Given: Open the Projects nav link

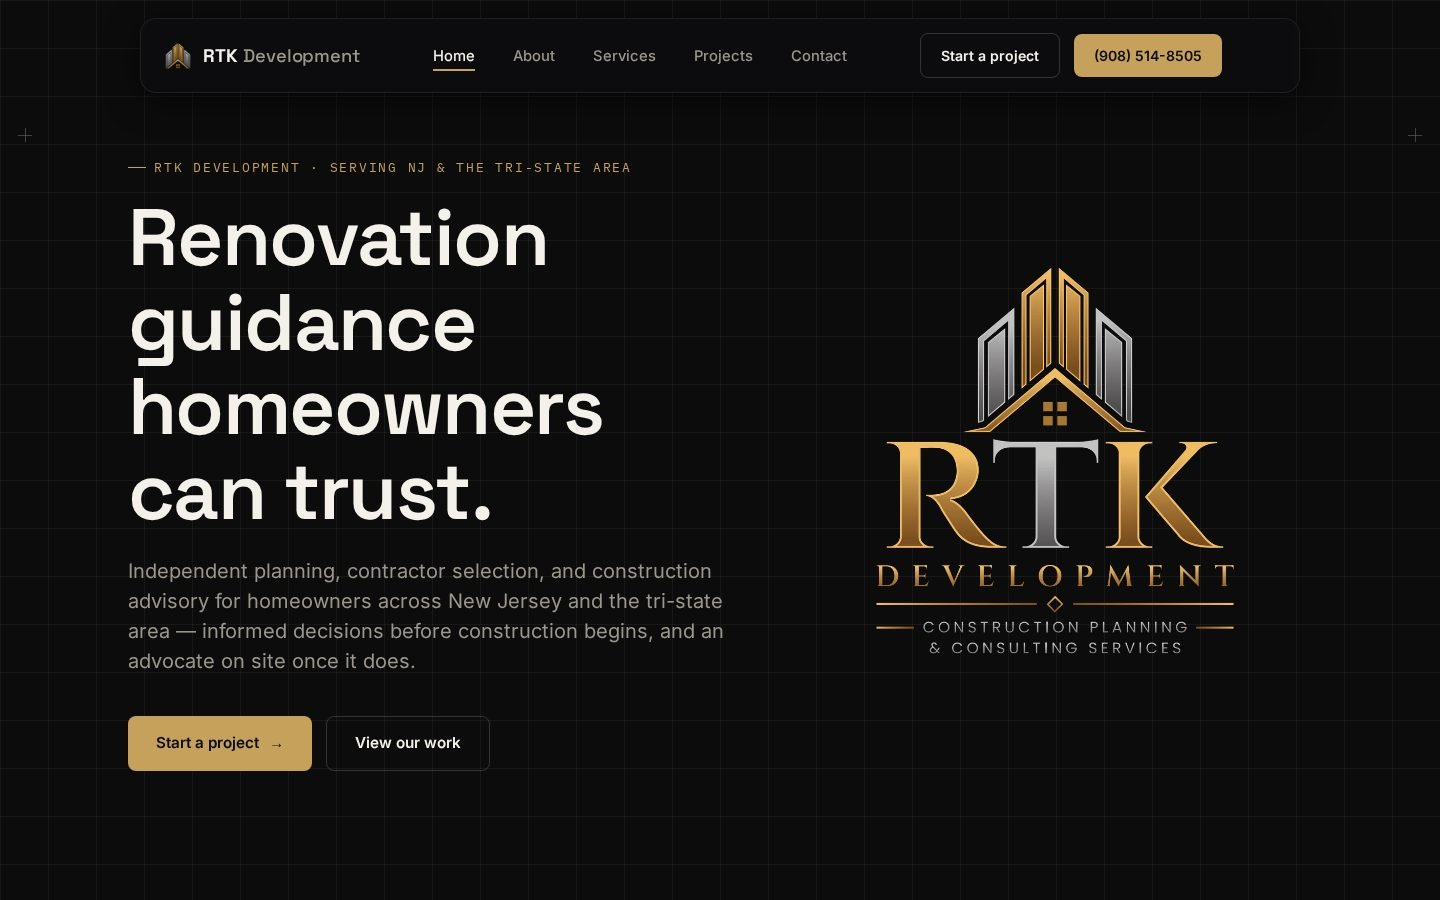Looking at the screenshot, I should pyautogui.click(x=723, y=56).
